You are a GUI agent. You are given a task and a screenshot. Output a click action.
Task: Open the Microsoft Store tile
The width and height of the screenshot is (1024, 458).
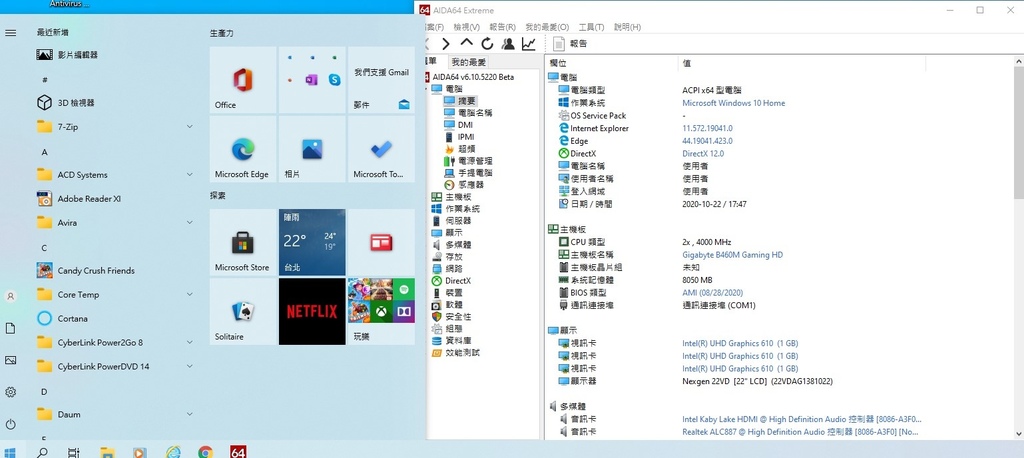point(243,242)
